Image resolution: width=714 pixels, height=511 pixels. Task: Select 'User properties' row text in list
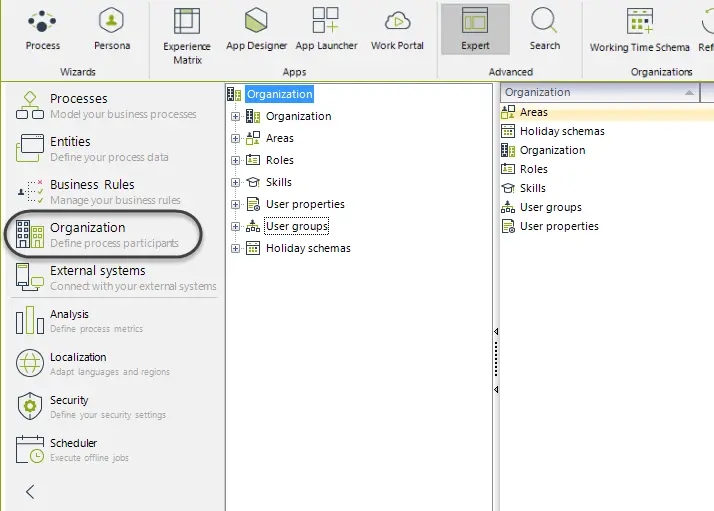(559, 226)
